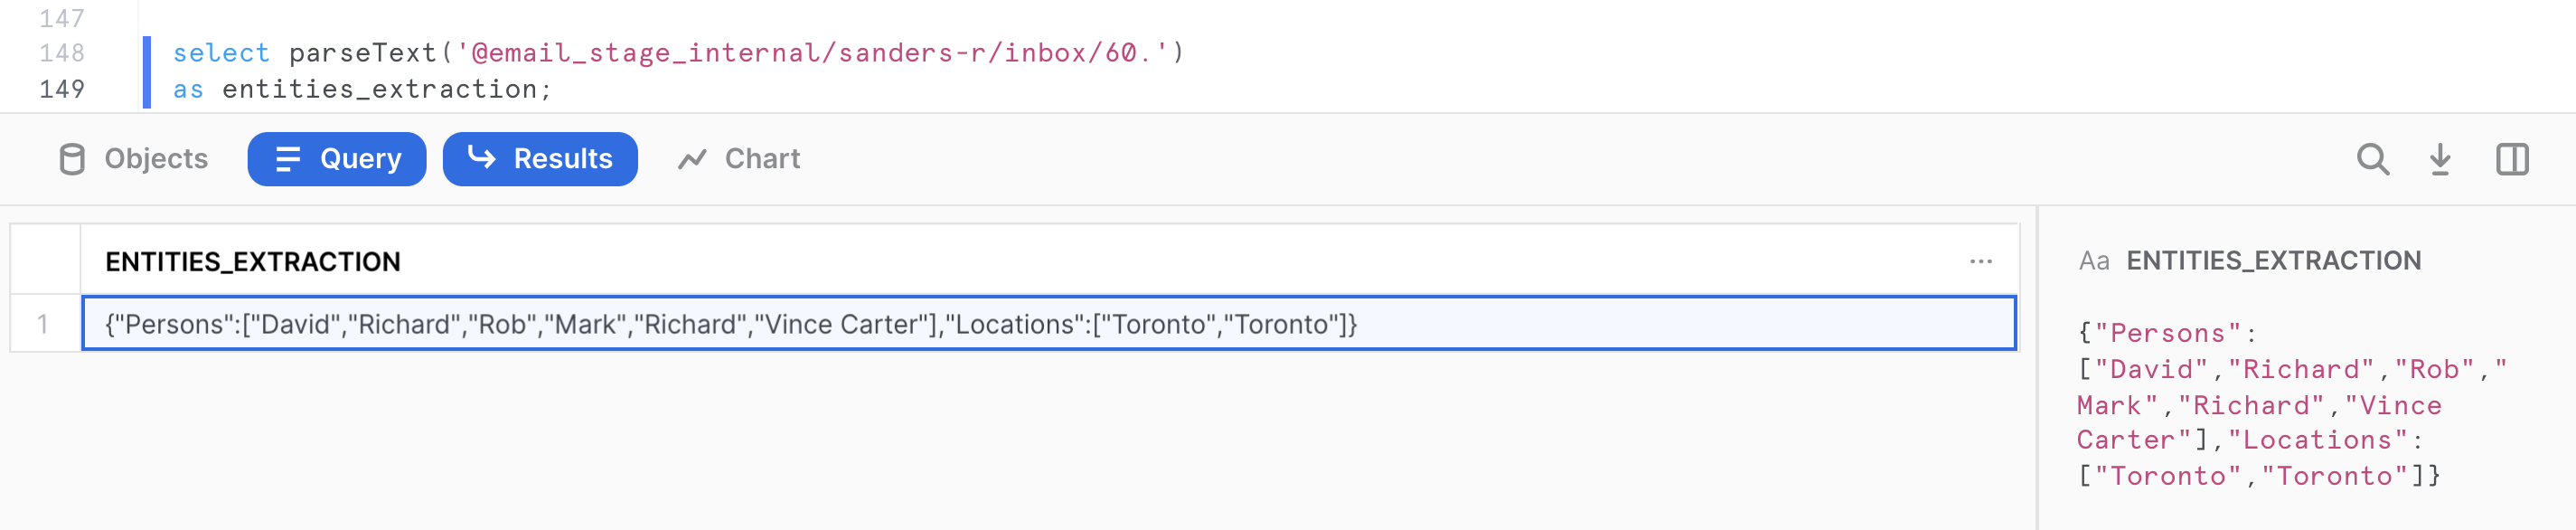Screen dimensions: 2576x530
Task: Toggle the side panel layout icon
Action: 2511,159
